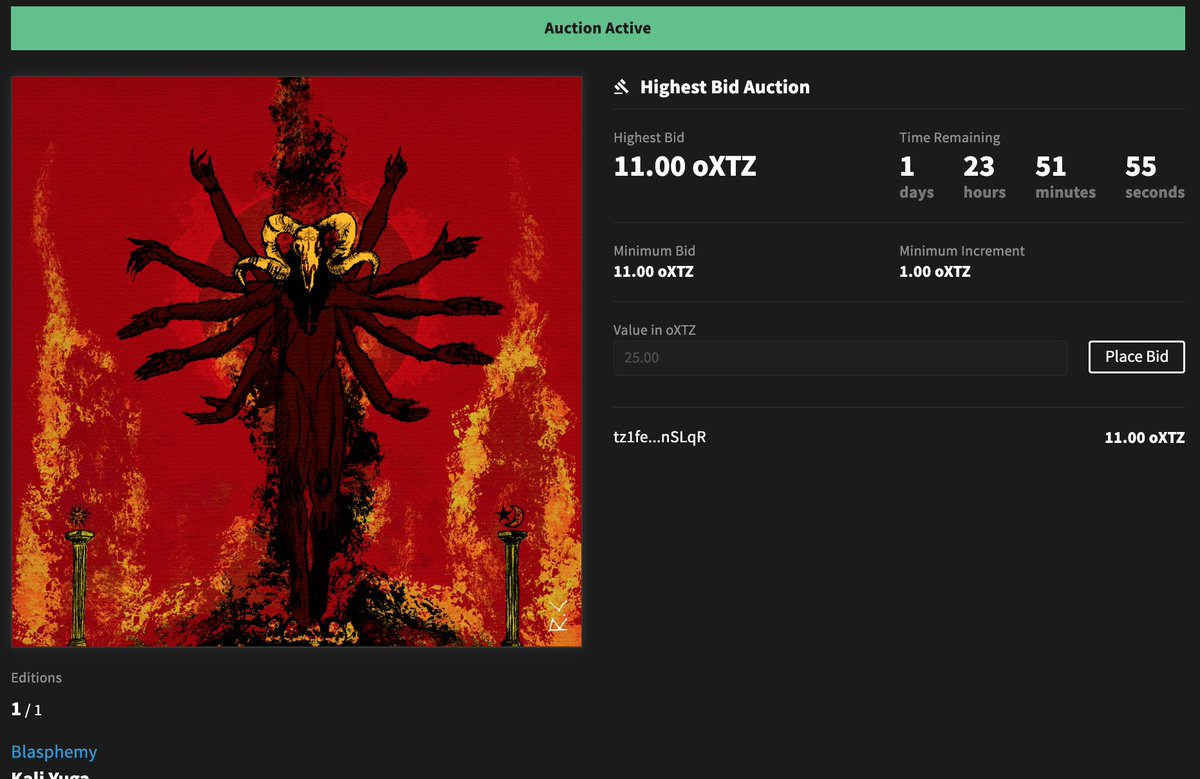This screenshot has width=1200, height=779.
Task: Focus the Value in oXTZ bid input
Action: 840,357
